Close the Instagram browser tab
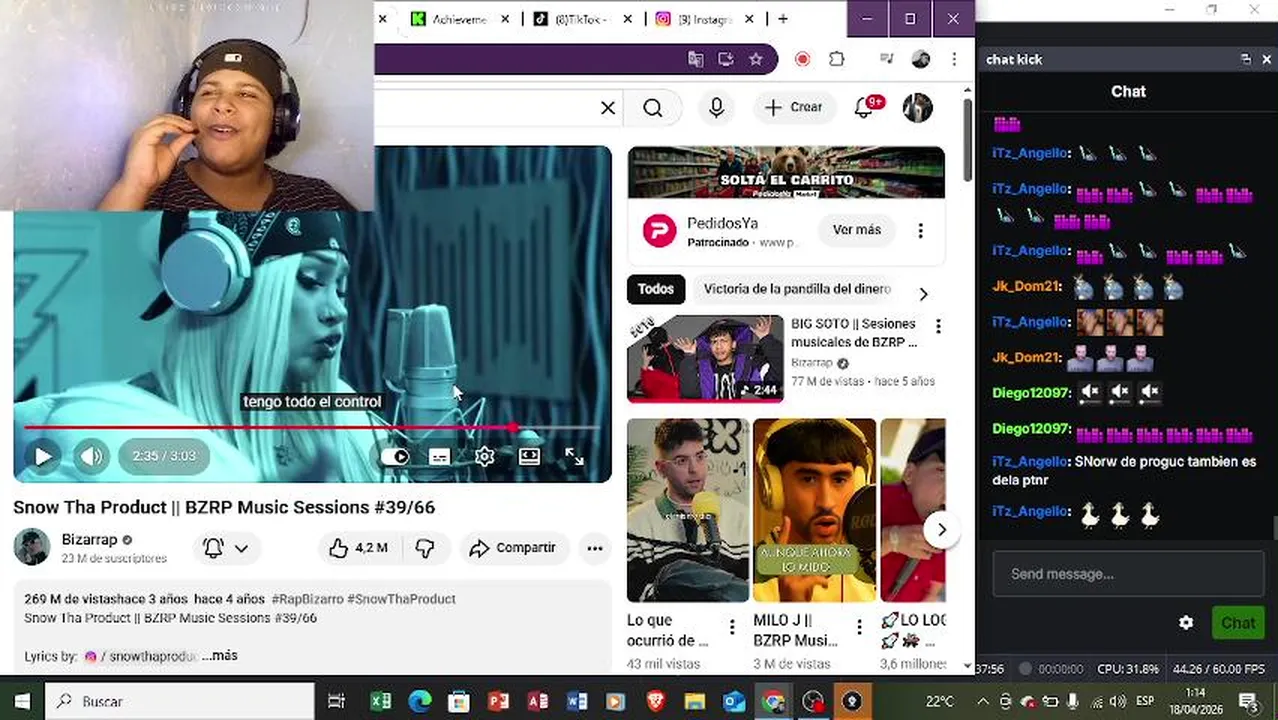The height and width of the screenshot is (720, 1278). [x=750, y=19]
